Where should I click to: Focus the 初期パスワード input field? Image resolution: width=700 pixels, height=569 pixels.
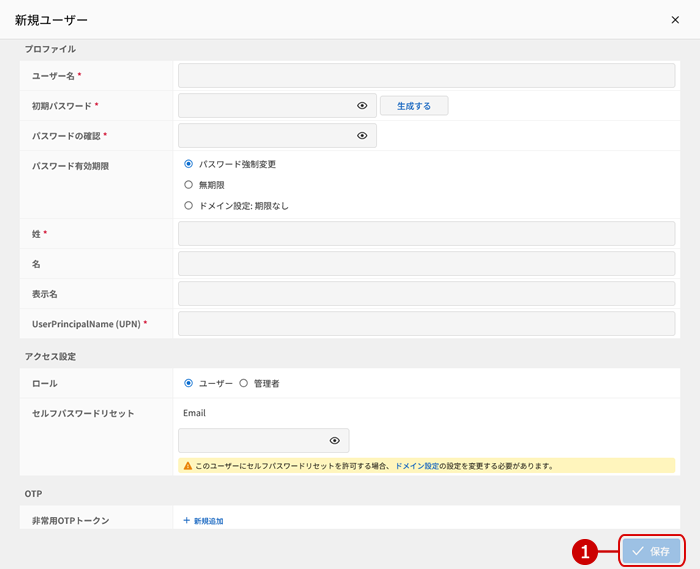(277, 105)
